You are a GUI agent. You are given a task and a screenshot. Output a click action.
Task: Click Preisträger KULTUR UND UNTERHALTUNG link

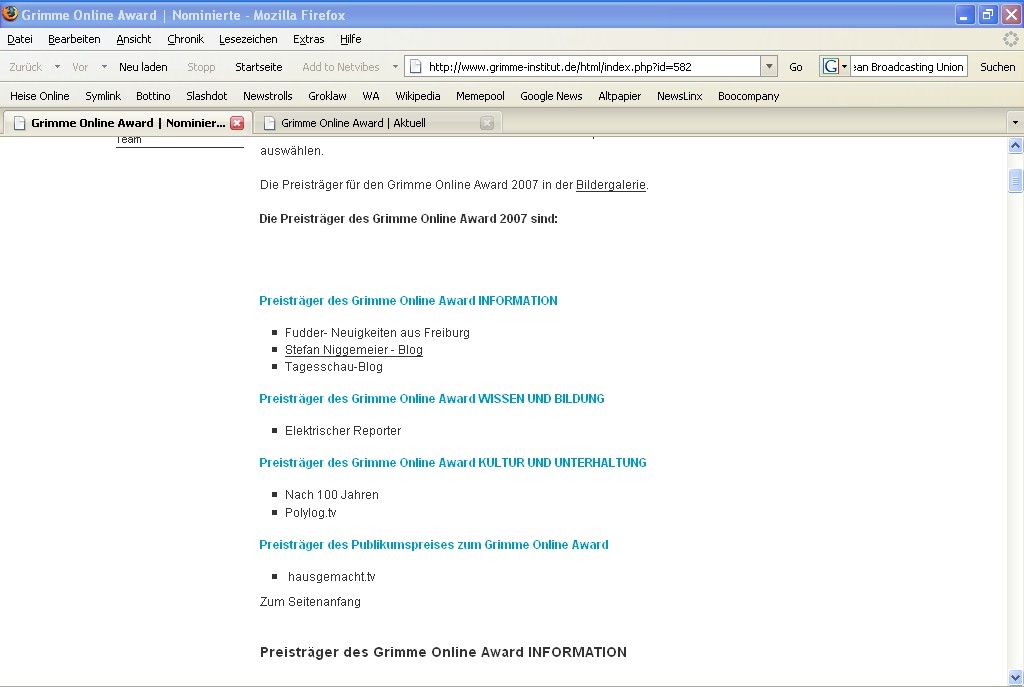coord(453,463)
